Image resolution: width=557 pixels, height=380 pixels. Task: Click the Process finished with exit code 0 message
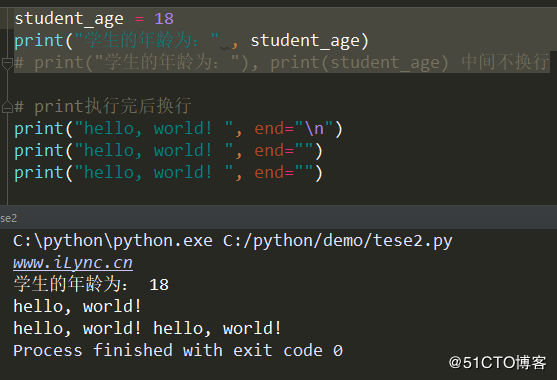click(178, 351)
